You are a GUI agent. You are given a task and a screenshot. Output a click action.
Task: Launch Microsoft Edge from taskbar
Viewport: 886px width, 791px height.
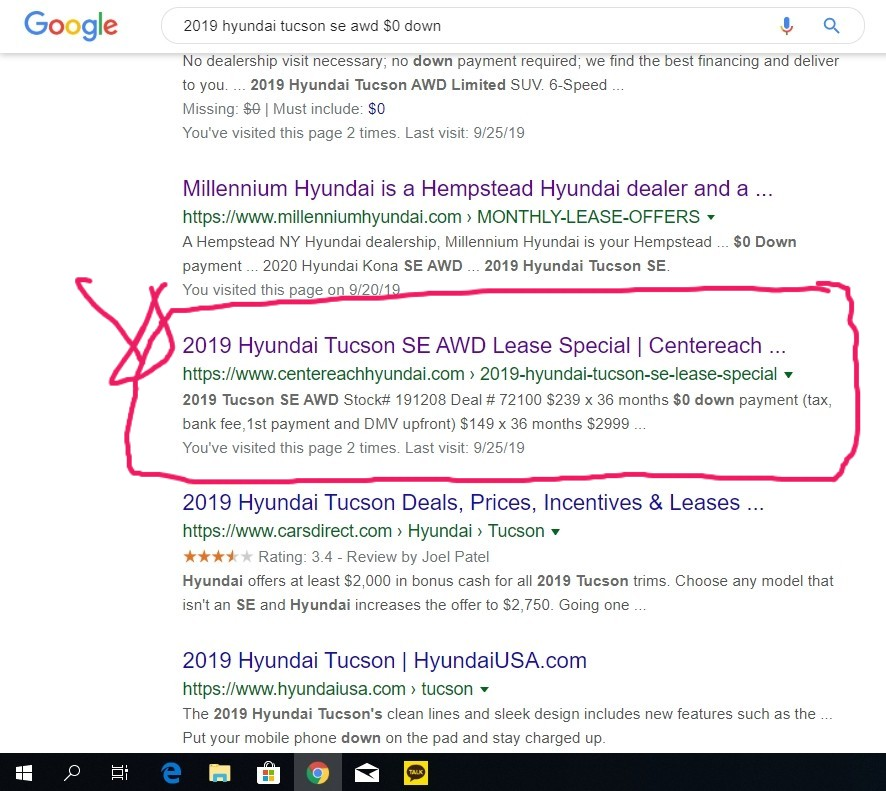point(171,772)
